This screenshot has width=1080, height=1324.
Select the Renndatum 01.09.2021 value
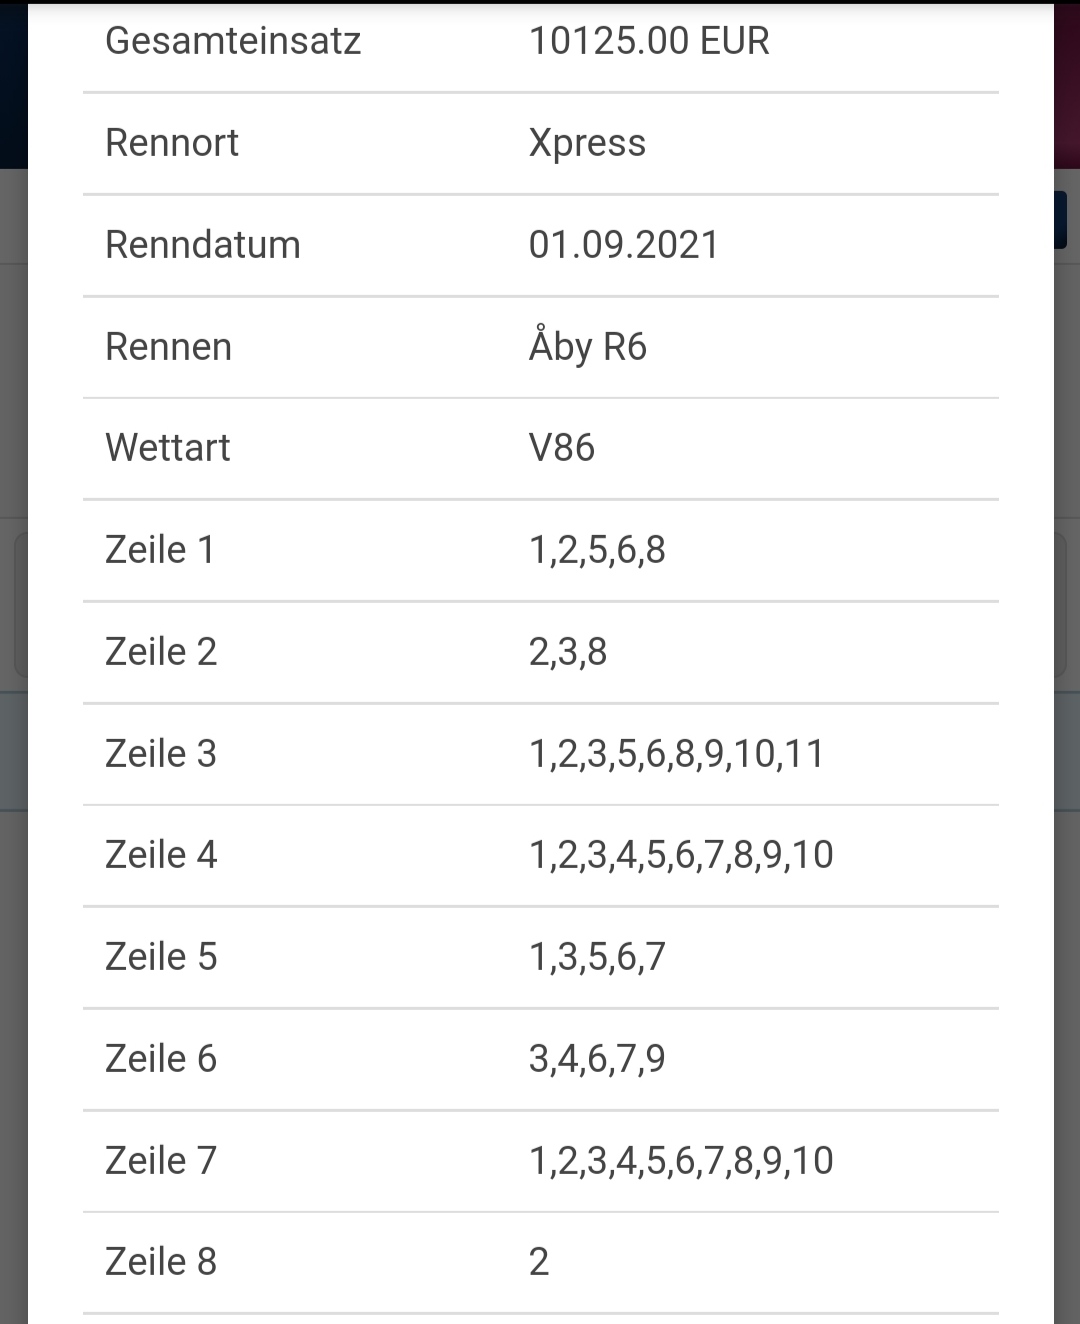[624, 245]
